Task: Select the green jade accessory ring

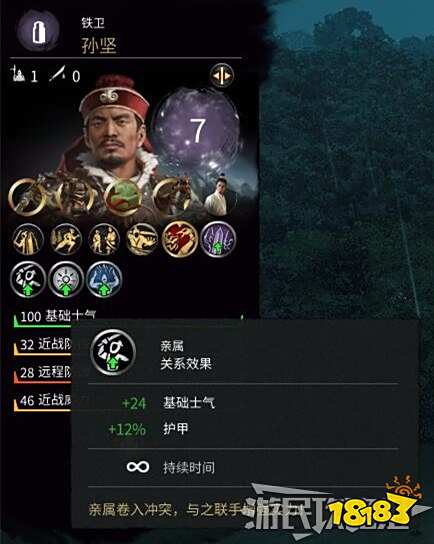Action: pos(124,197)
